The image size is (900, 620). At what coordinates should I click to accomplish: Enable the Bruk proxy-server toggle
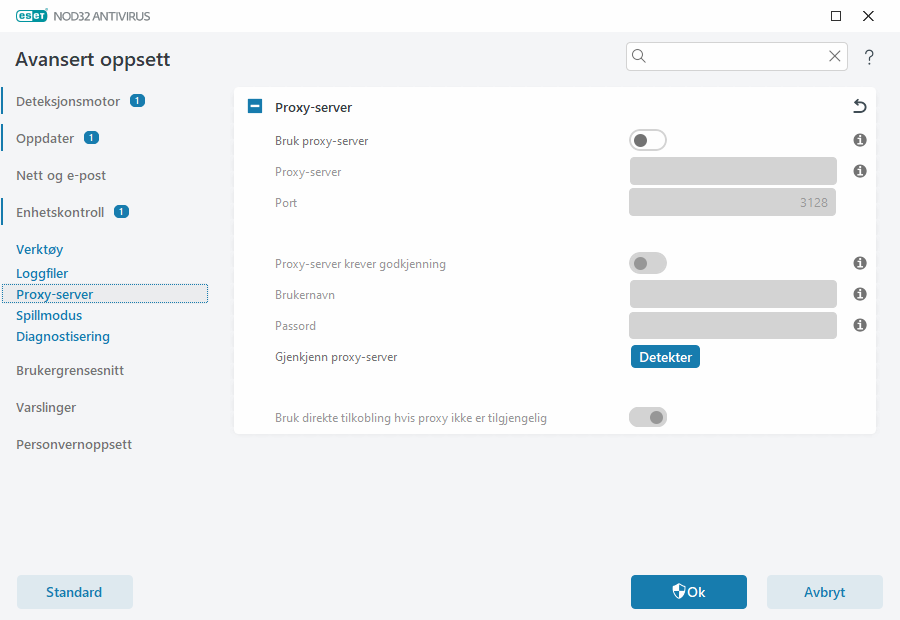pos(647,140)
